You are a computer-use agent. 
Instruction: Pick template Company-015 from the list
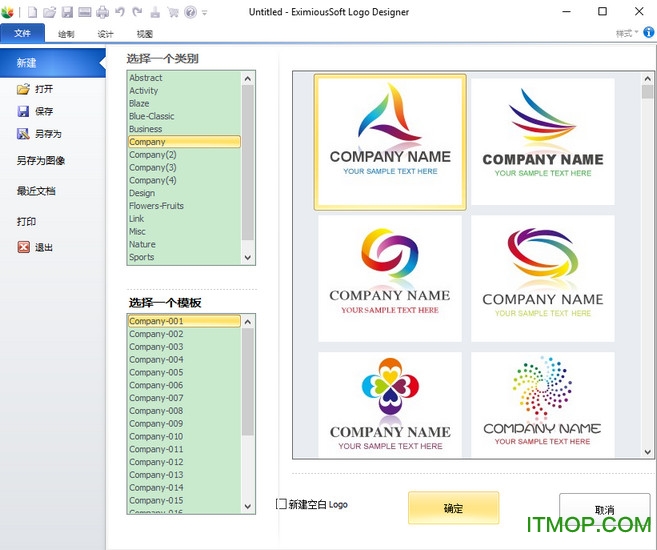tap(184, 500)
